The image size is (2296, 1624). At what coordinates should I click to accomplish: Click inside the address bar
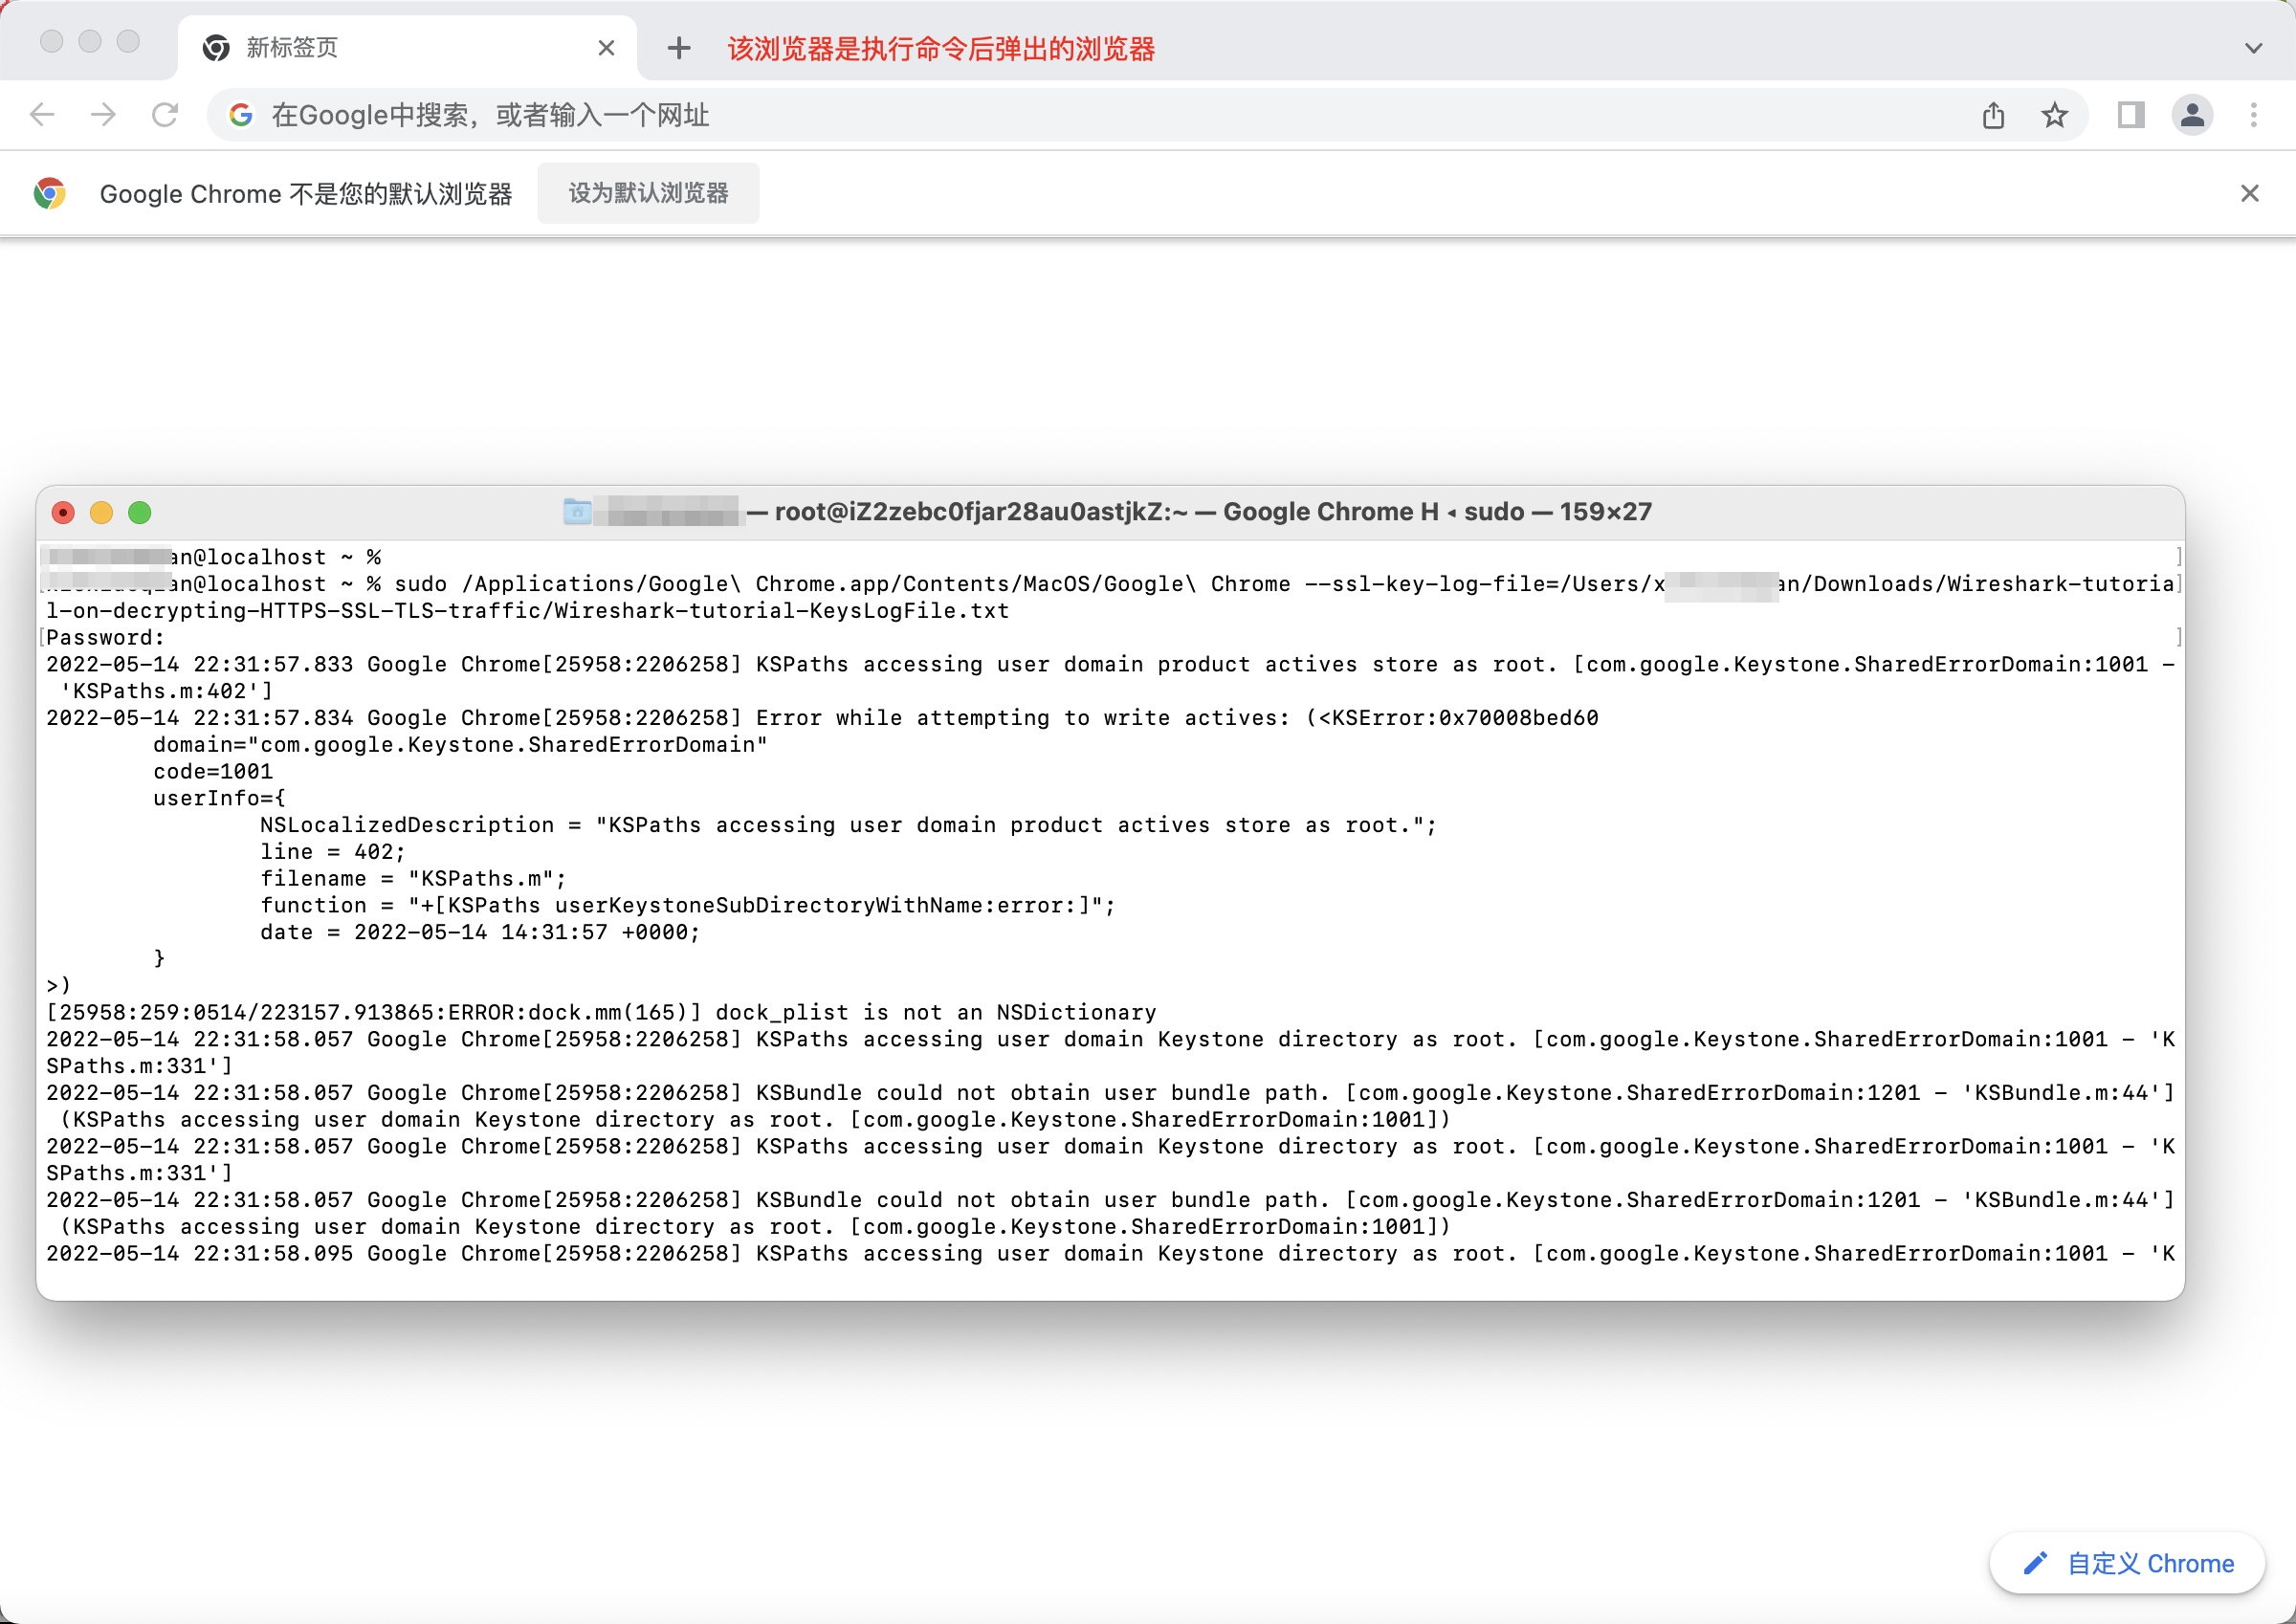click(x=900, y=114)
